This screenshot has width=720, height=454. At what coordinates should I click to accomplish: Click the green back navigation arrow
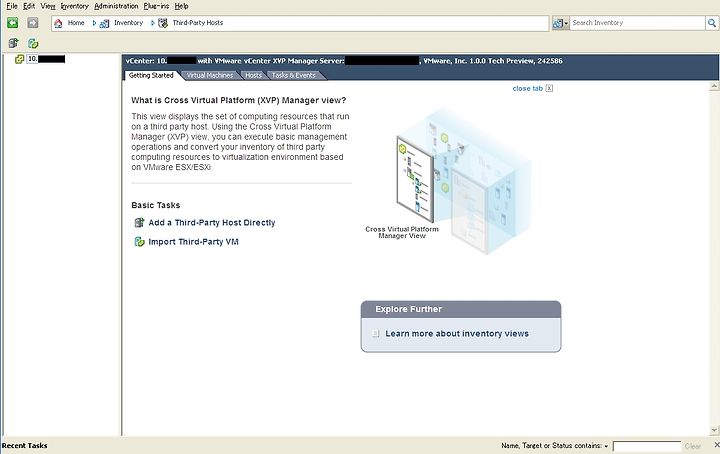coord(12,22)
